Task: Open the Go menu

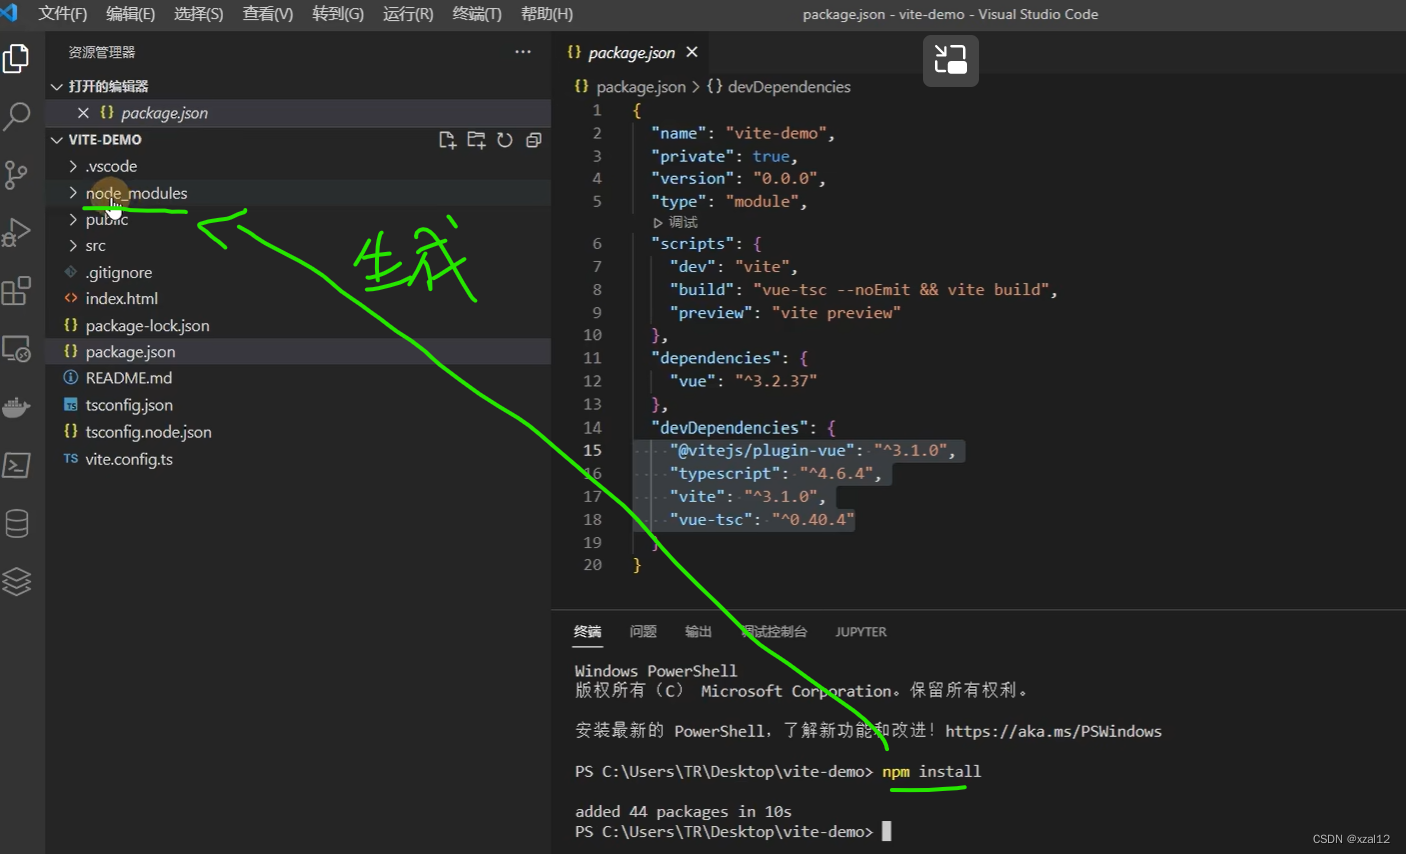Action: tap(338, 14)
